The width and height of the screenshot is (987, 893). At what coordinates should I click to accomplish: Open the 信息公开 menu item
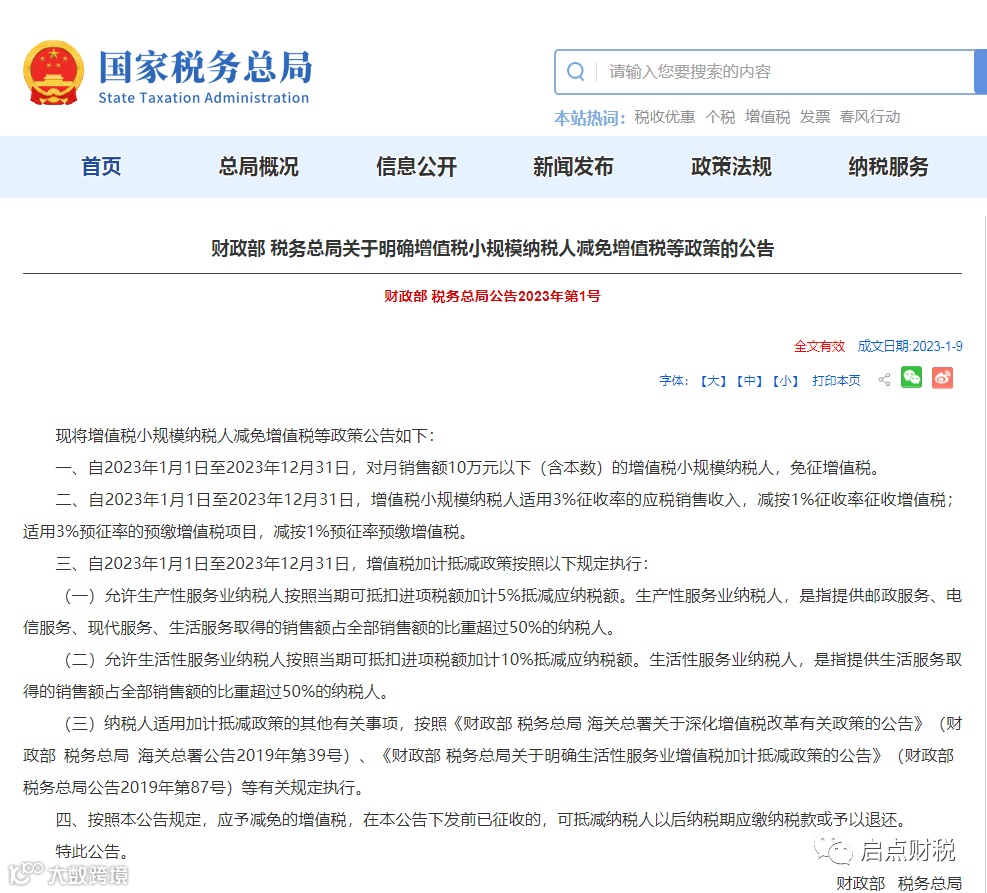click(416, 167)
